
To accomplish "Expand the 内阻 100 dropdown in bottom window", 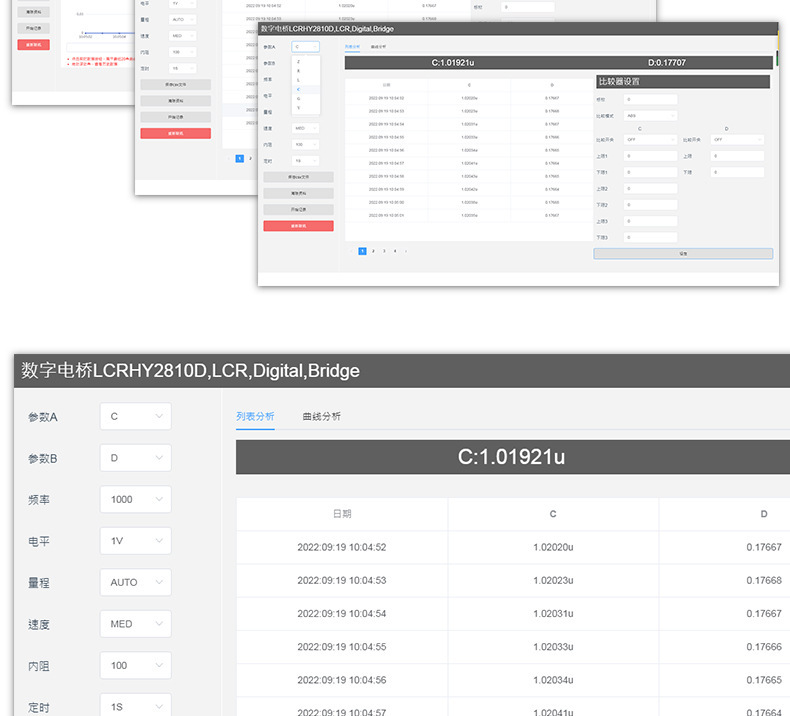I will (x=136, y=665).
